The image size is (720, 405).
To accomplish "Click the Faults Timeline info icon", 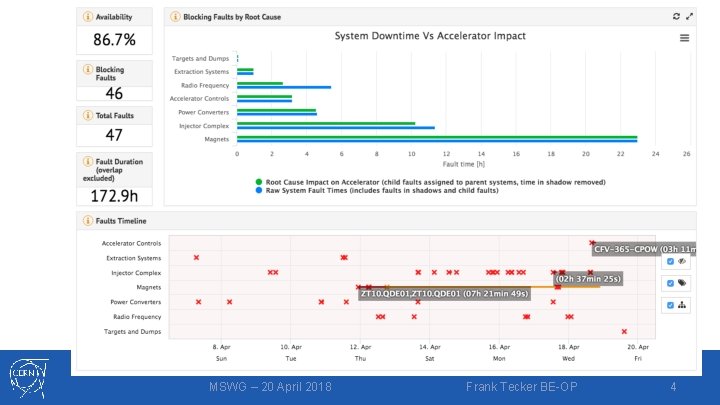I will [88, 220].
